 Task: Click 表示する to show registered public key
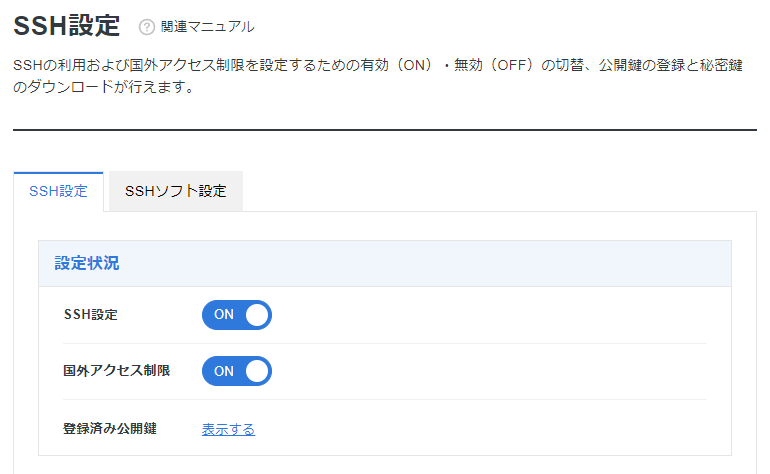pyautogui.click(x=228, y=429)
